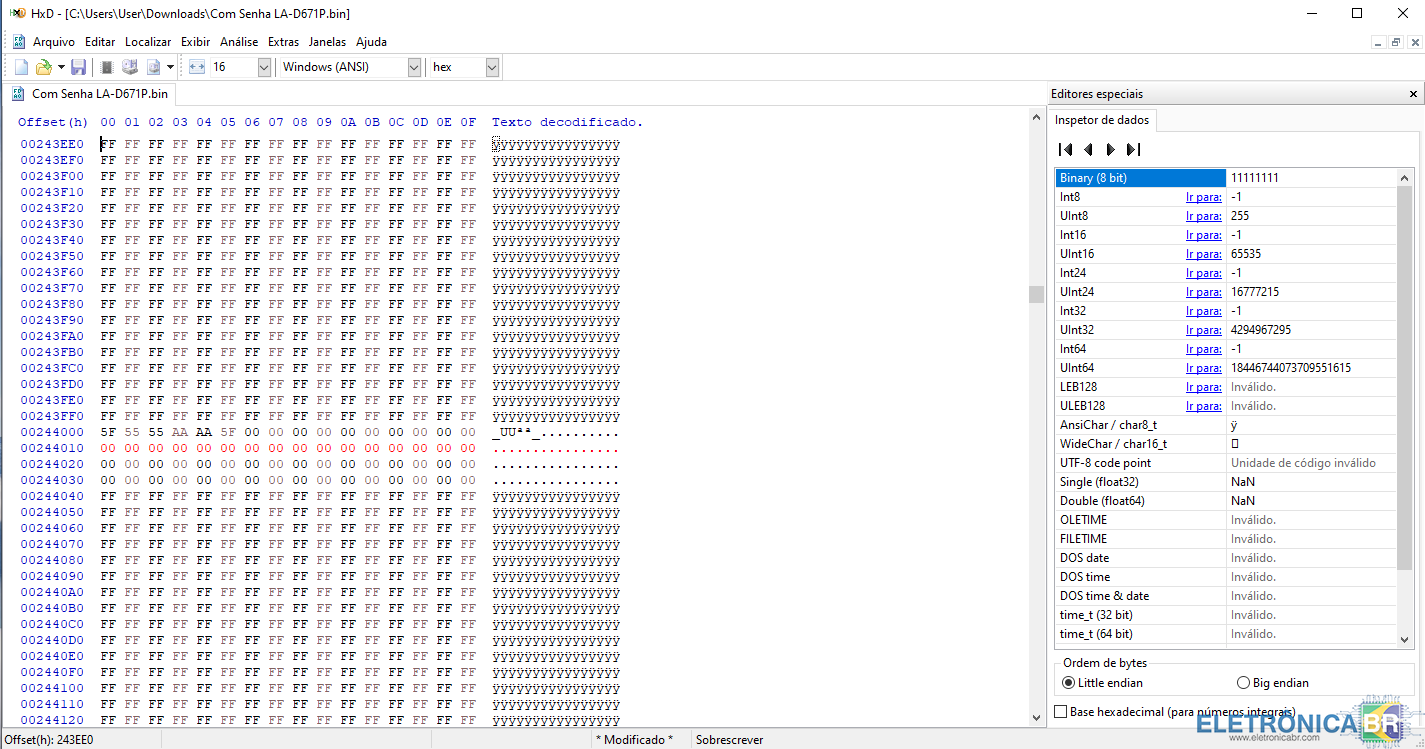This screenshot has width=1425, height=749.
Task: Enable the Base hexadecimal checkbox
Action: coord(1061,712)
